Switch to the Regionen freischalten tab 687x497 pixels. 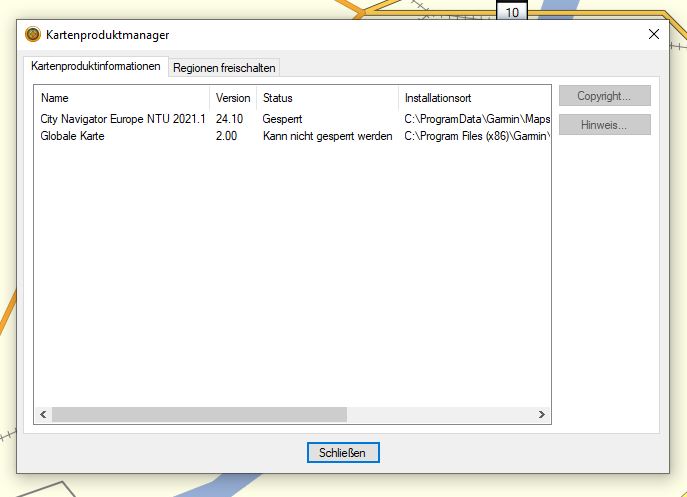(x=224, y=68)
